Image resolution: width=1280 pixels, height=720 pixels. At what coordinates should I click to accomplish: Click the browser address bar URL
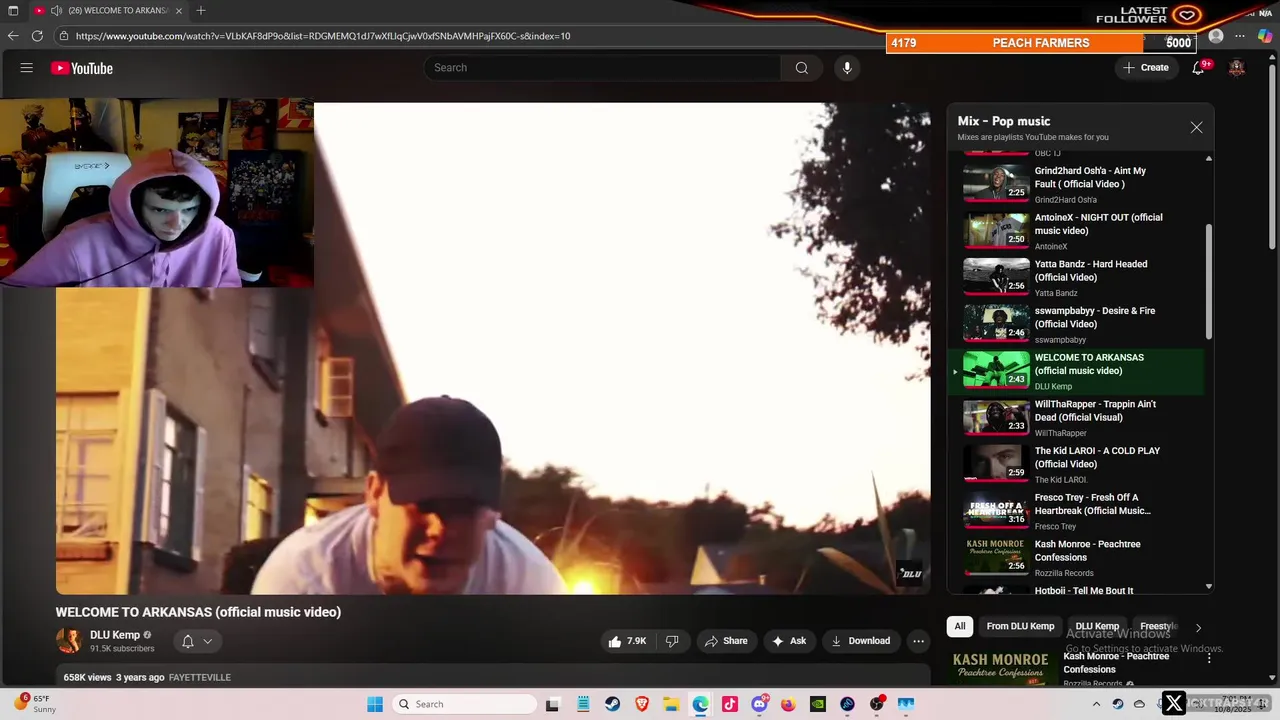[x=323, y=36]
